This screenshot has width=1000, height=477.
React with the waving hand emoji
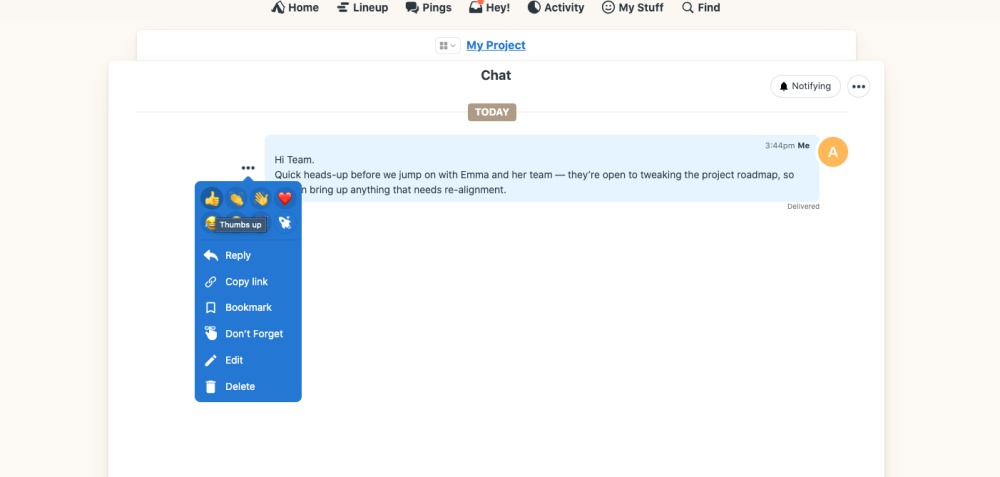pyautogui.click(x=260, y=199)
